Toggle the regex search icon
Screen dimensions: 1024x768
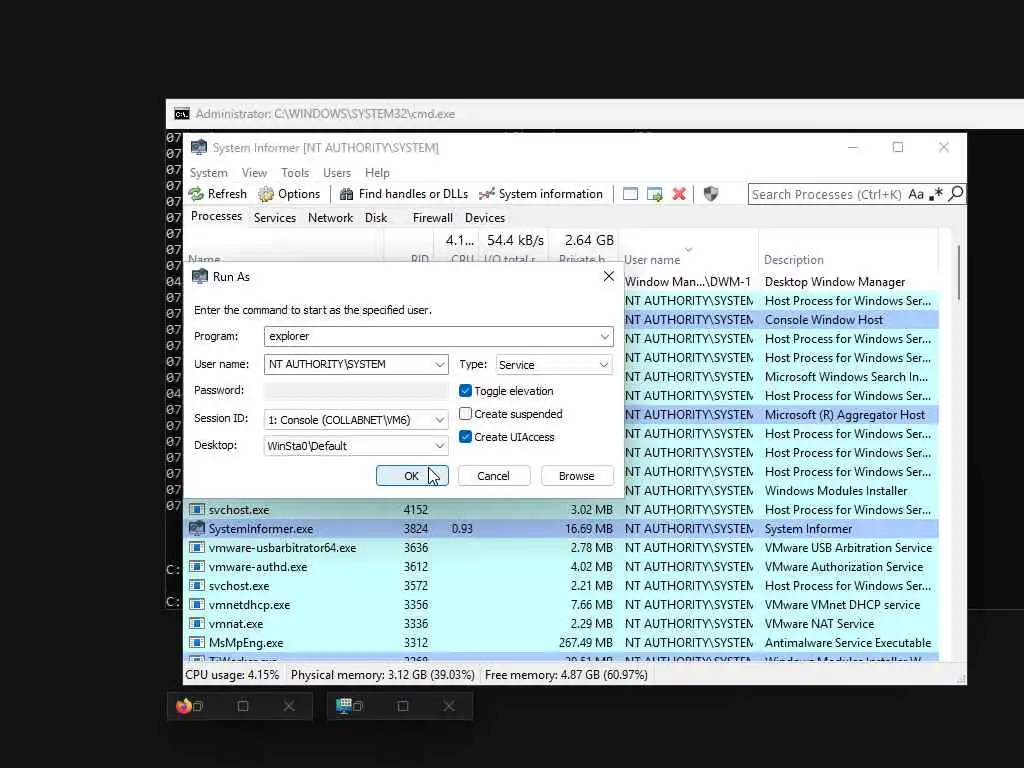(936, 194)
